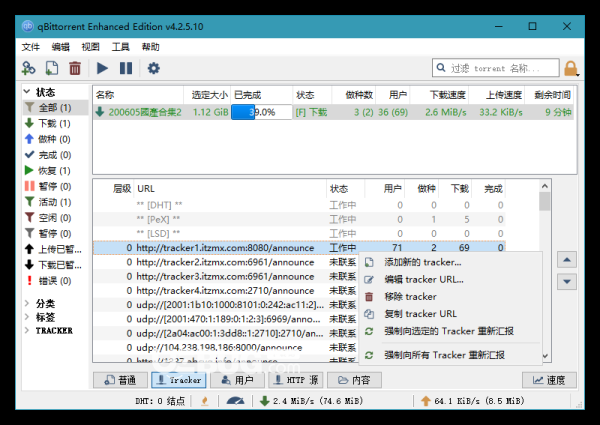Click the orange lock icon
Image resolution: width=600 pixels, height=425 pixels.
(x=571, y=68)
